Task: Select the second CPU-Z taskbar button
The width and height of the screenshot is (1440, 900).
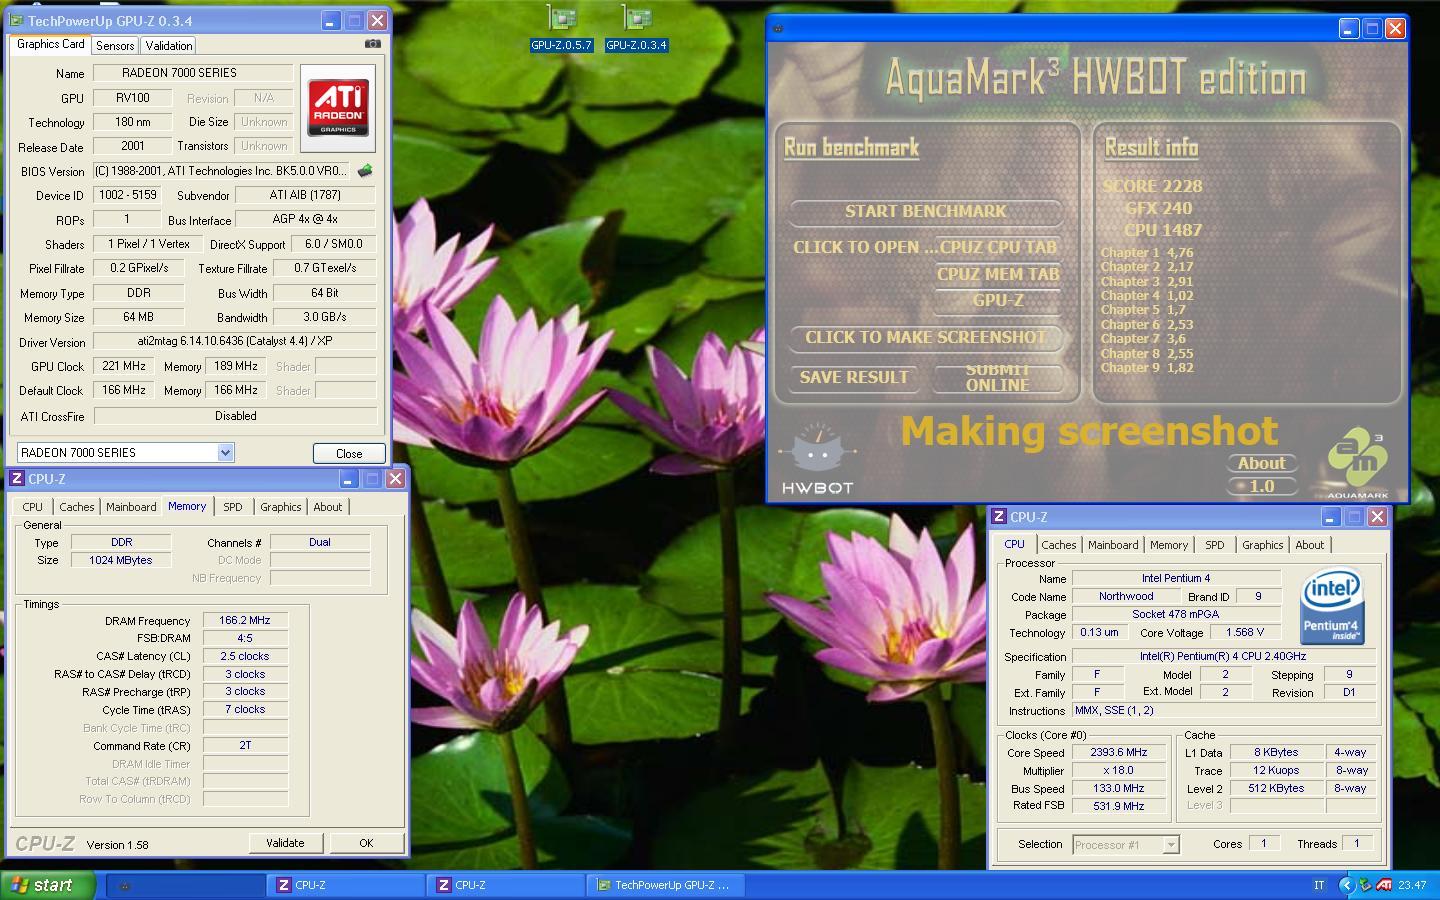Action: (x=507, y=885)
